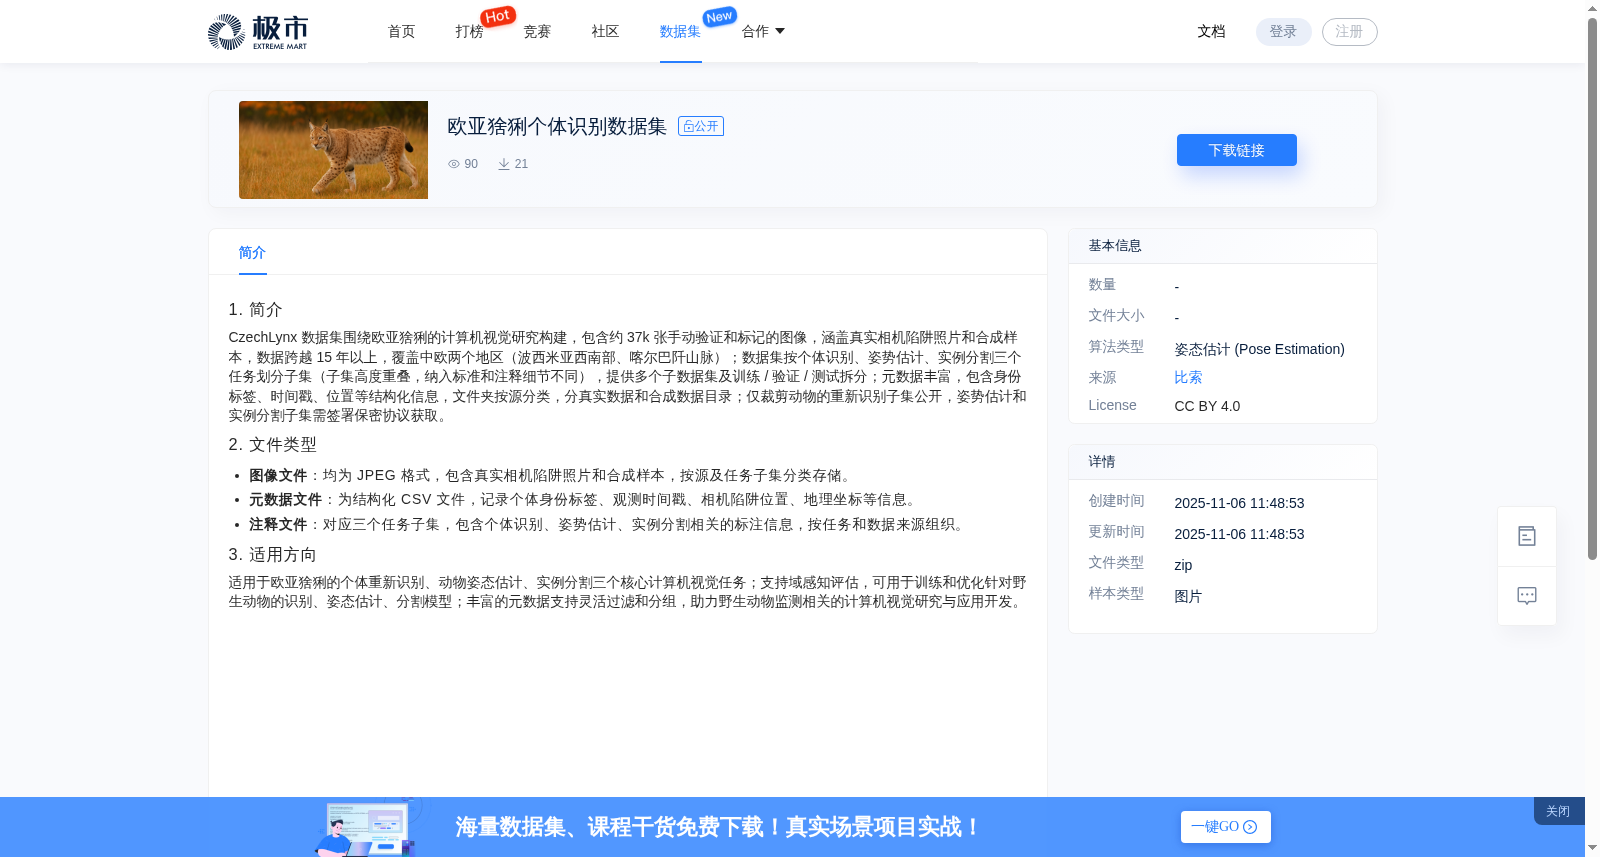
Task: Close the bottom banner with 关闭
Action: pyautogui.click(x=1558, y=811)
